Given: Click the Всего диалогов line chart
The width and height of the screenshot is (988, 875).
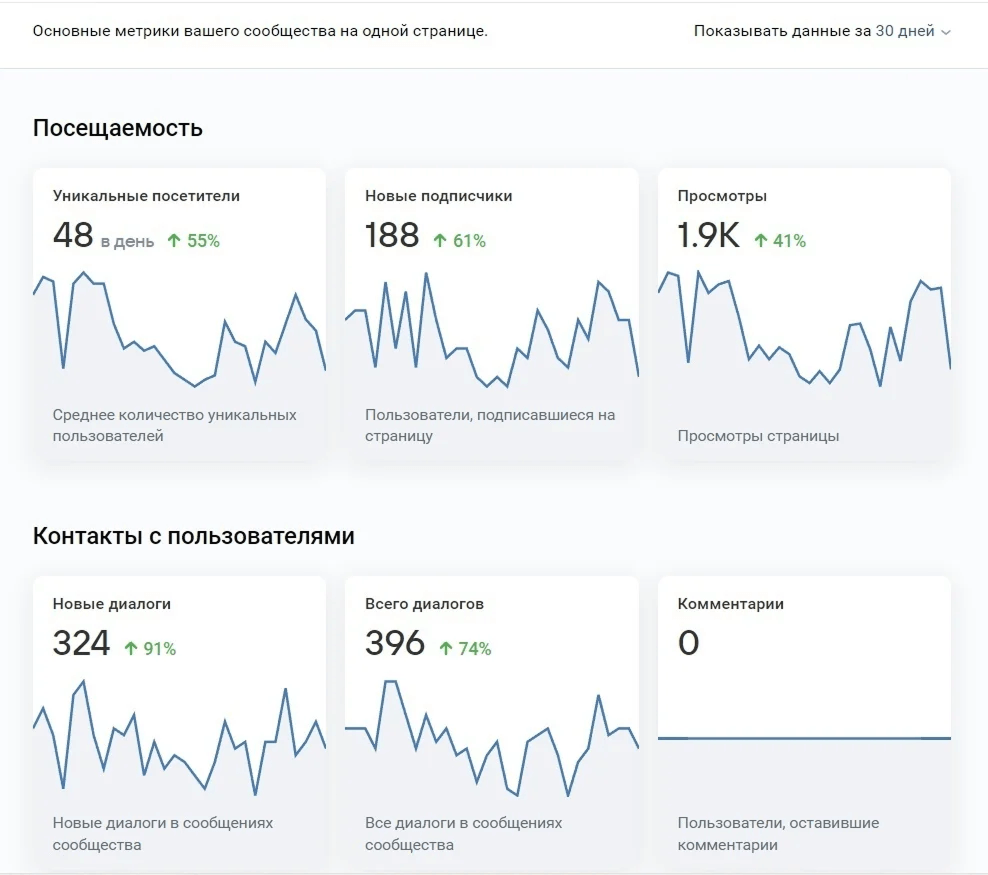Looking at the screenshot, I should pyautogui.click(x=492, y=739).
